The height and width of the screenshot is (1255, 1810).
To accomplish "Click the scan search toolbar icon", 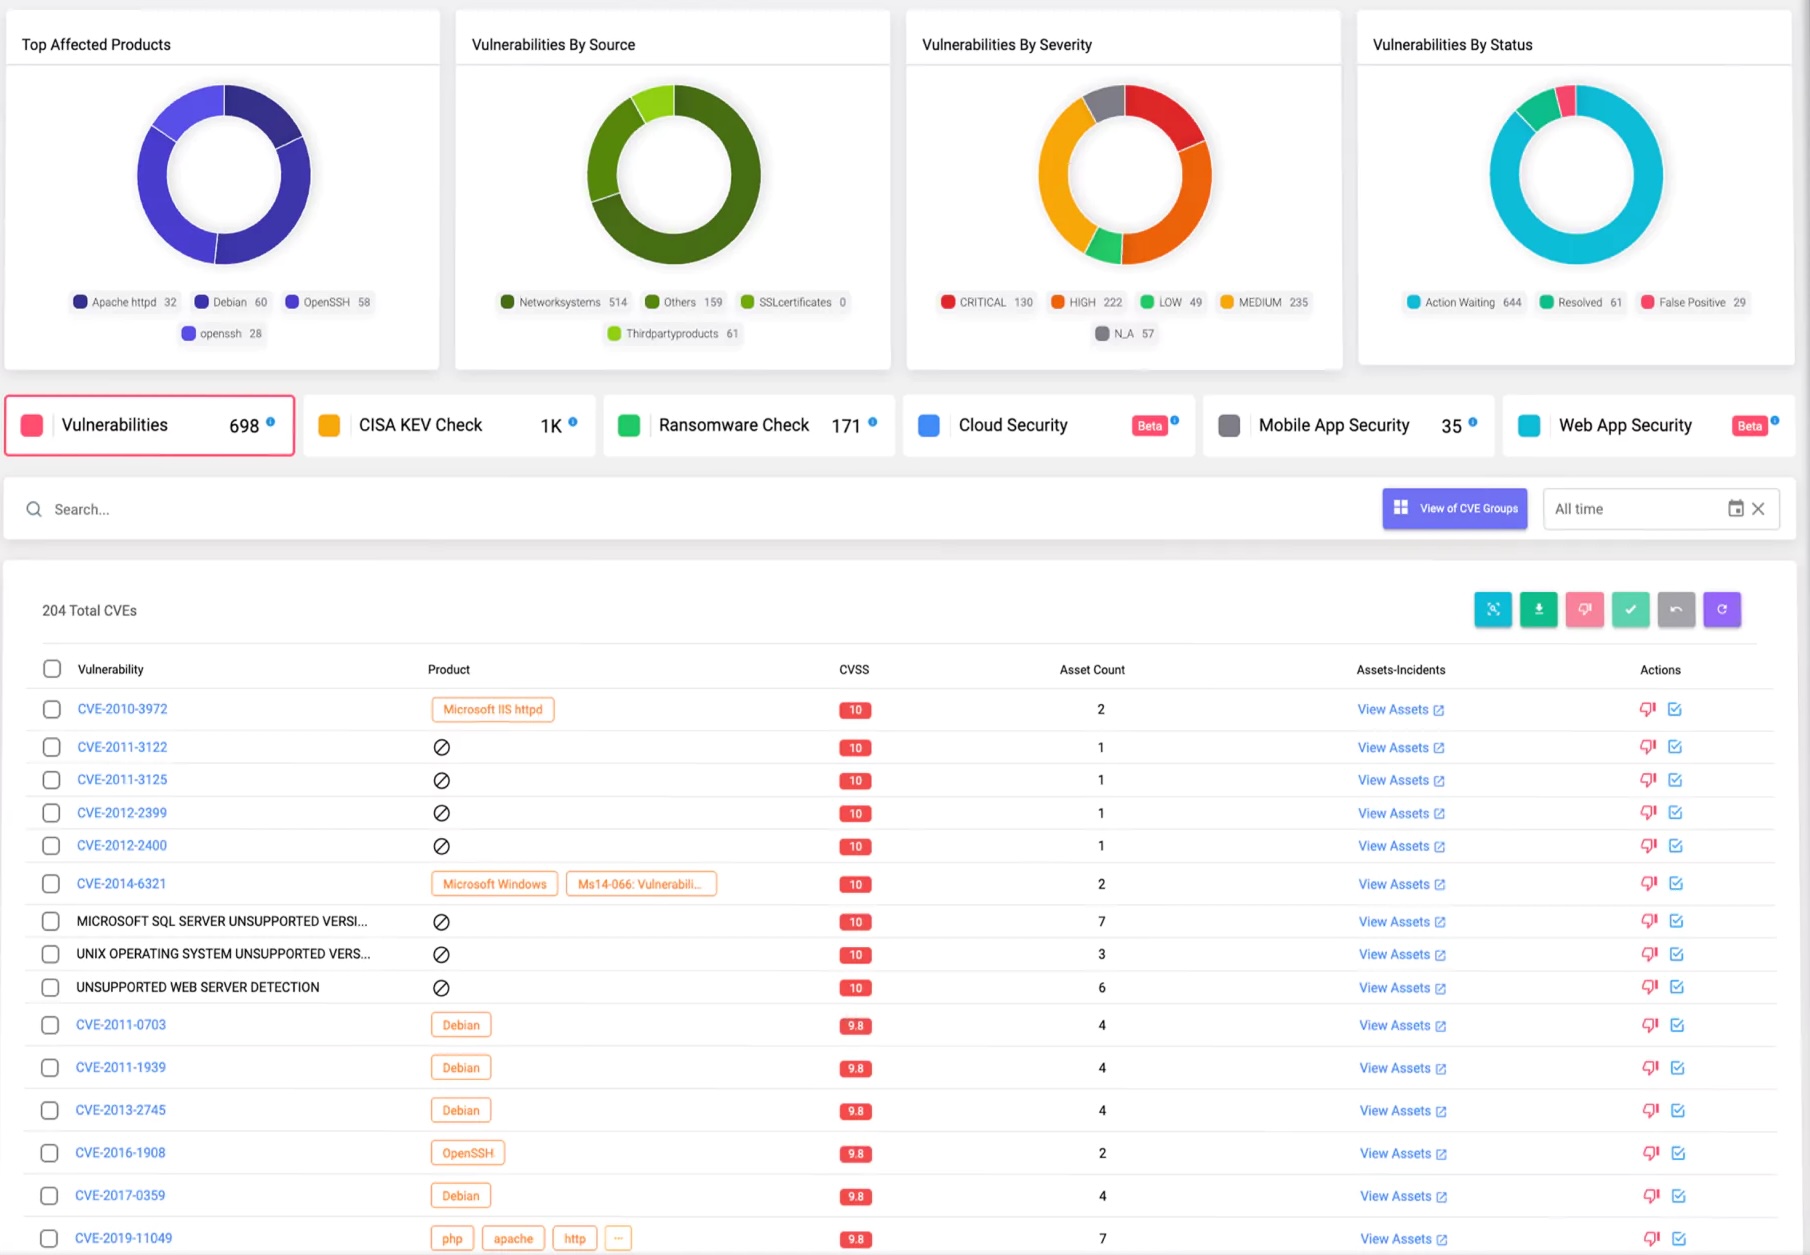I will 1492,609.
